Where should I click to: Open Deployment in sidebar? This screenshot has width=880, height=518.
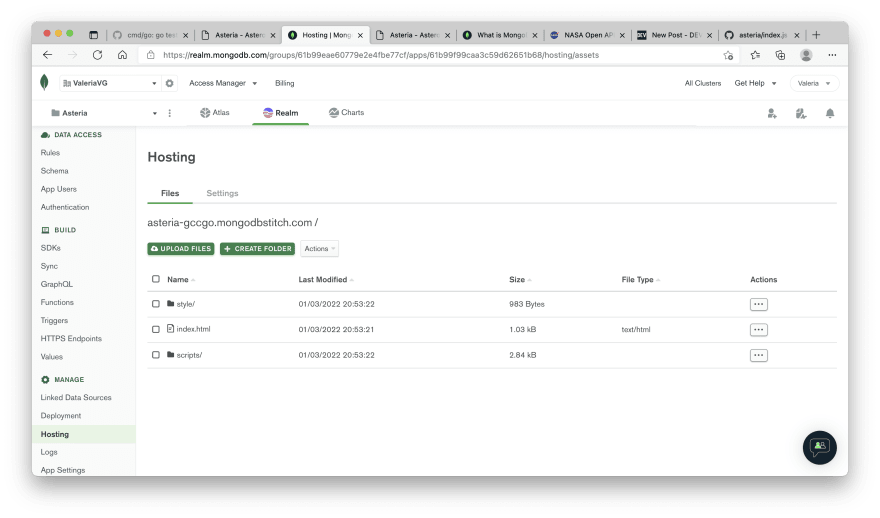(61, 416)
